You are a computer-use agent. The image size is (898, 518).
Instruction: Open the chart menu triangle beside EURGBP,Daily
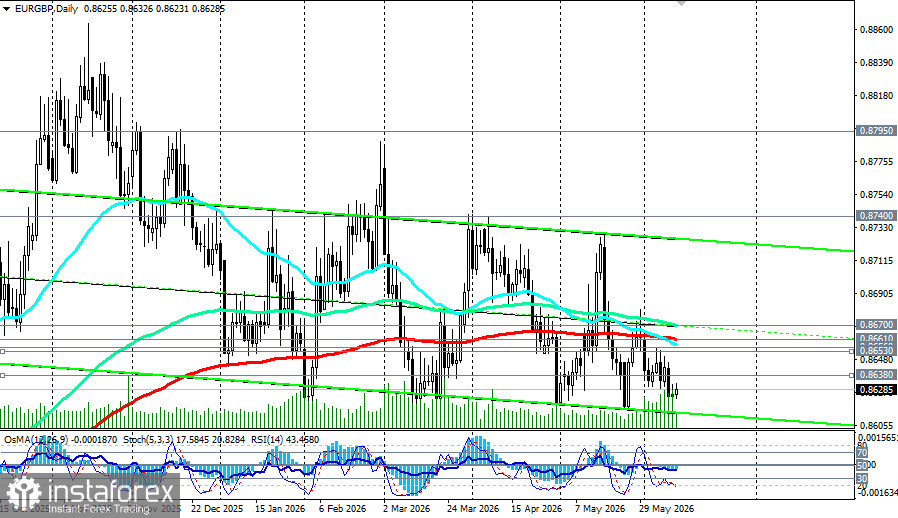coord(6,9)
